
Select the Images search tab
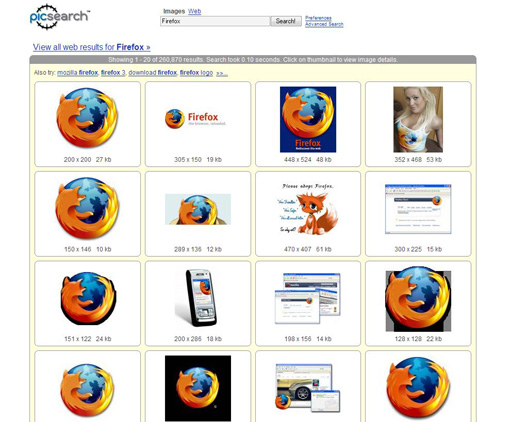pyautogui.click(x=174, y=11)
